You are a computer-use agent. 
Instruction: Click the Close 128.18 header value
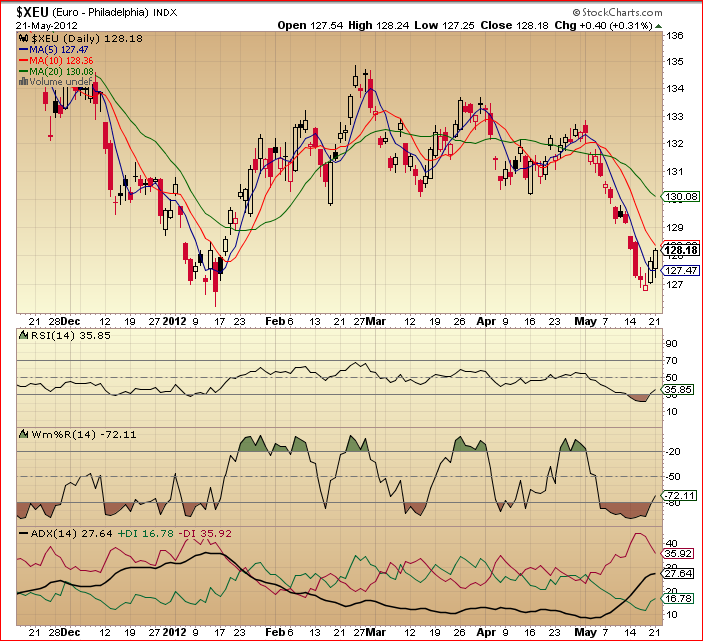pos(514,26)
